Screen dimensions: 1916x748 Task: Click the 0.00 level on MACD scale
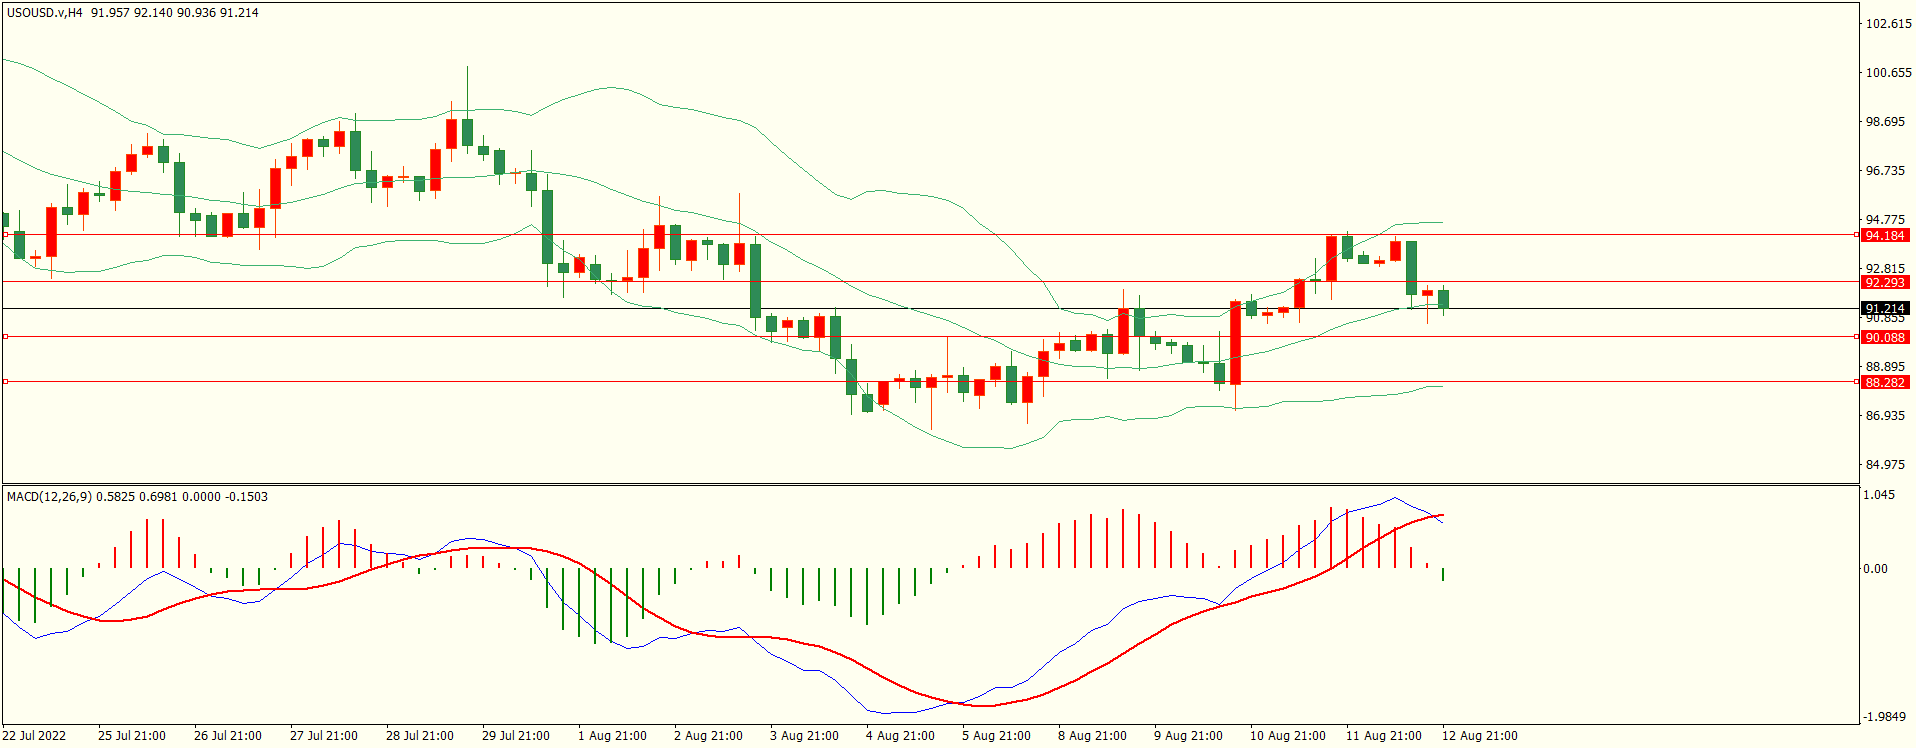pyautogui.click(x=1875, y=569)
